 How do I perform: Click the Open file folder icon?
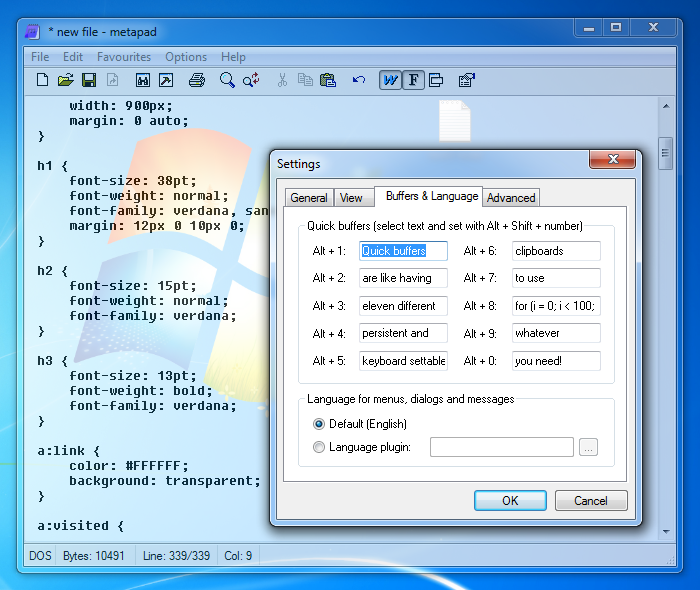click(x=65, y=80)
